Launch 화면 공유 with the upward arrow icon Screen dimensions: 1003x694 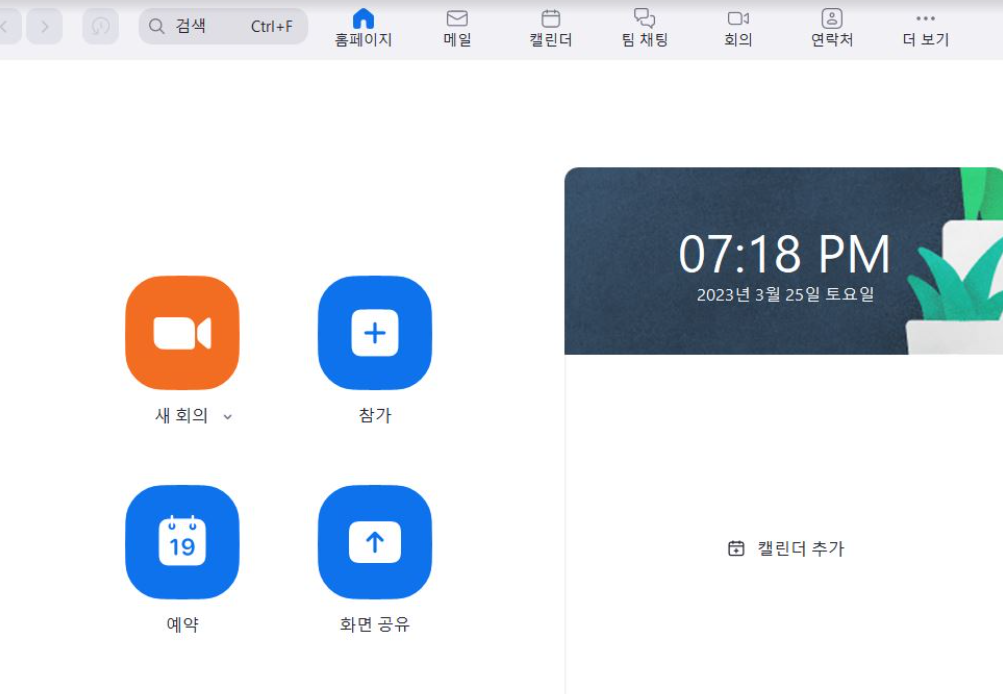375,542
